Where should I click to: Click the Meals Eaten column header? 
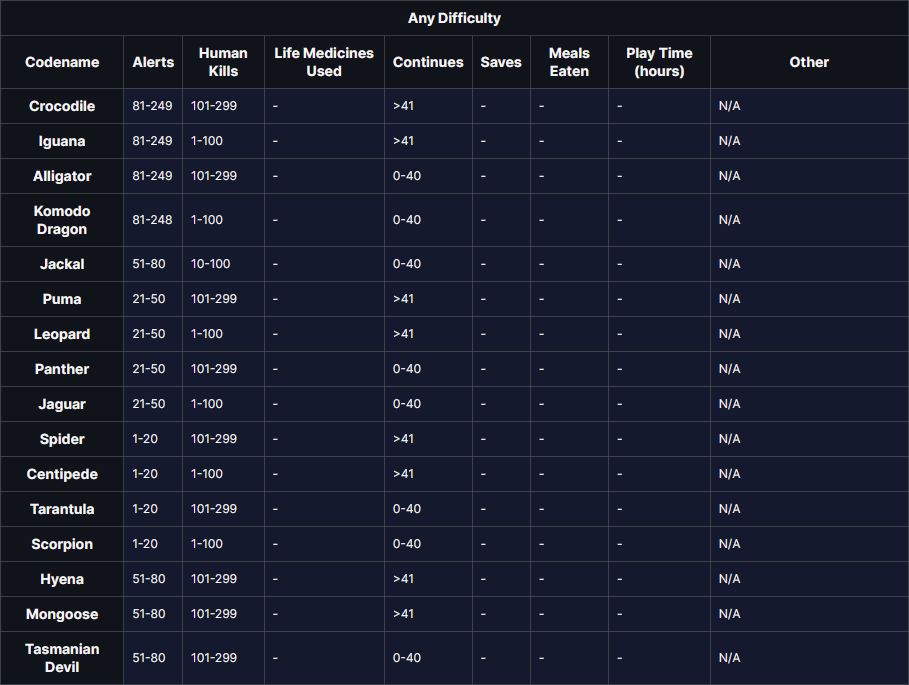[569, 62]
